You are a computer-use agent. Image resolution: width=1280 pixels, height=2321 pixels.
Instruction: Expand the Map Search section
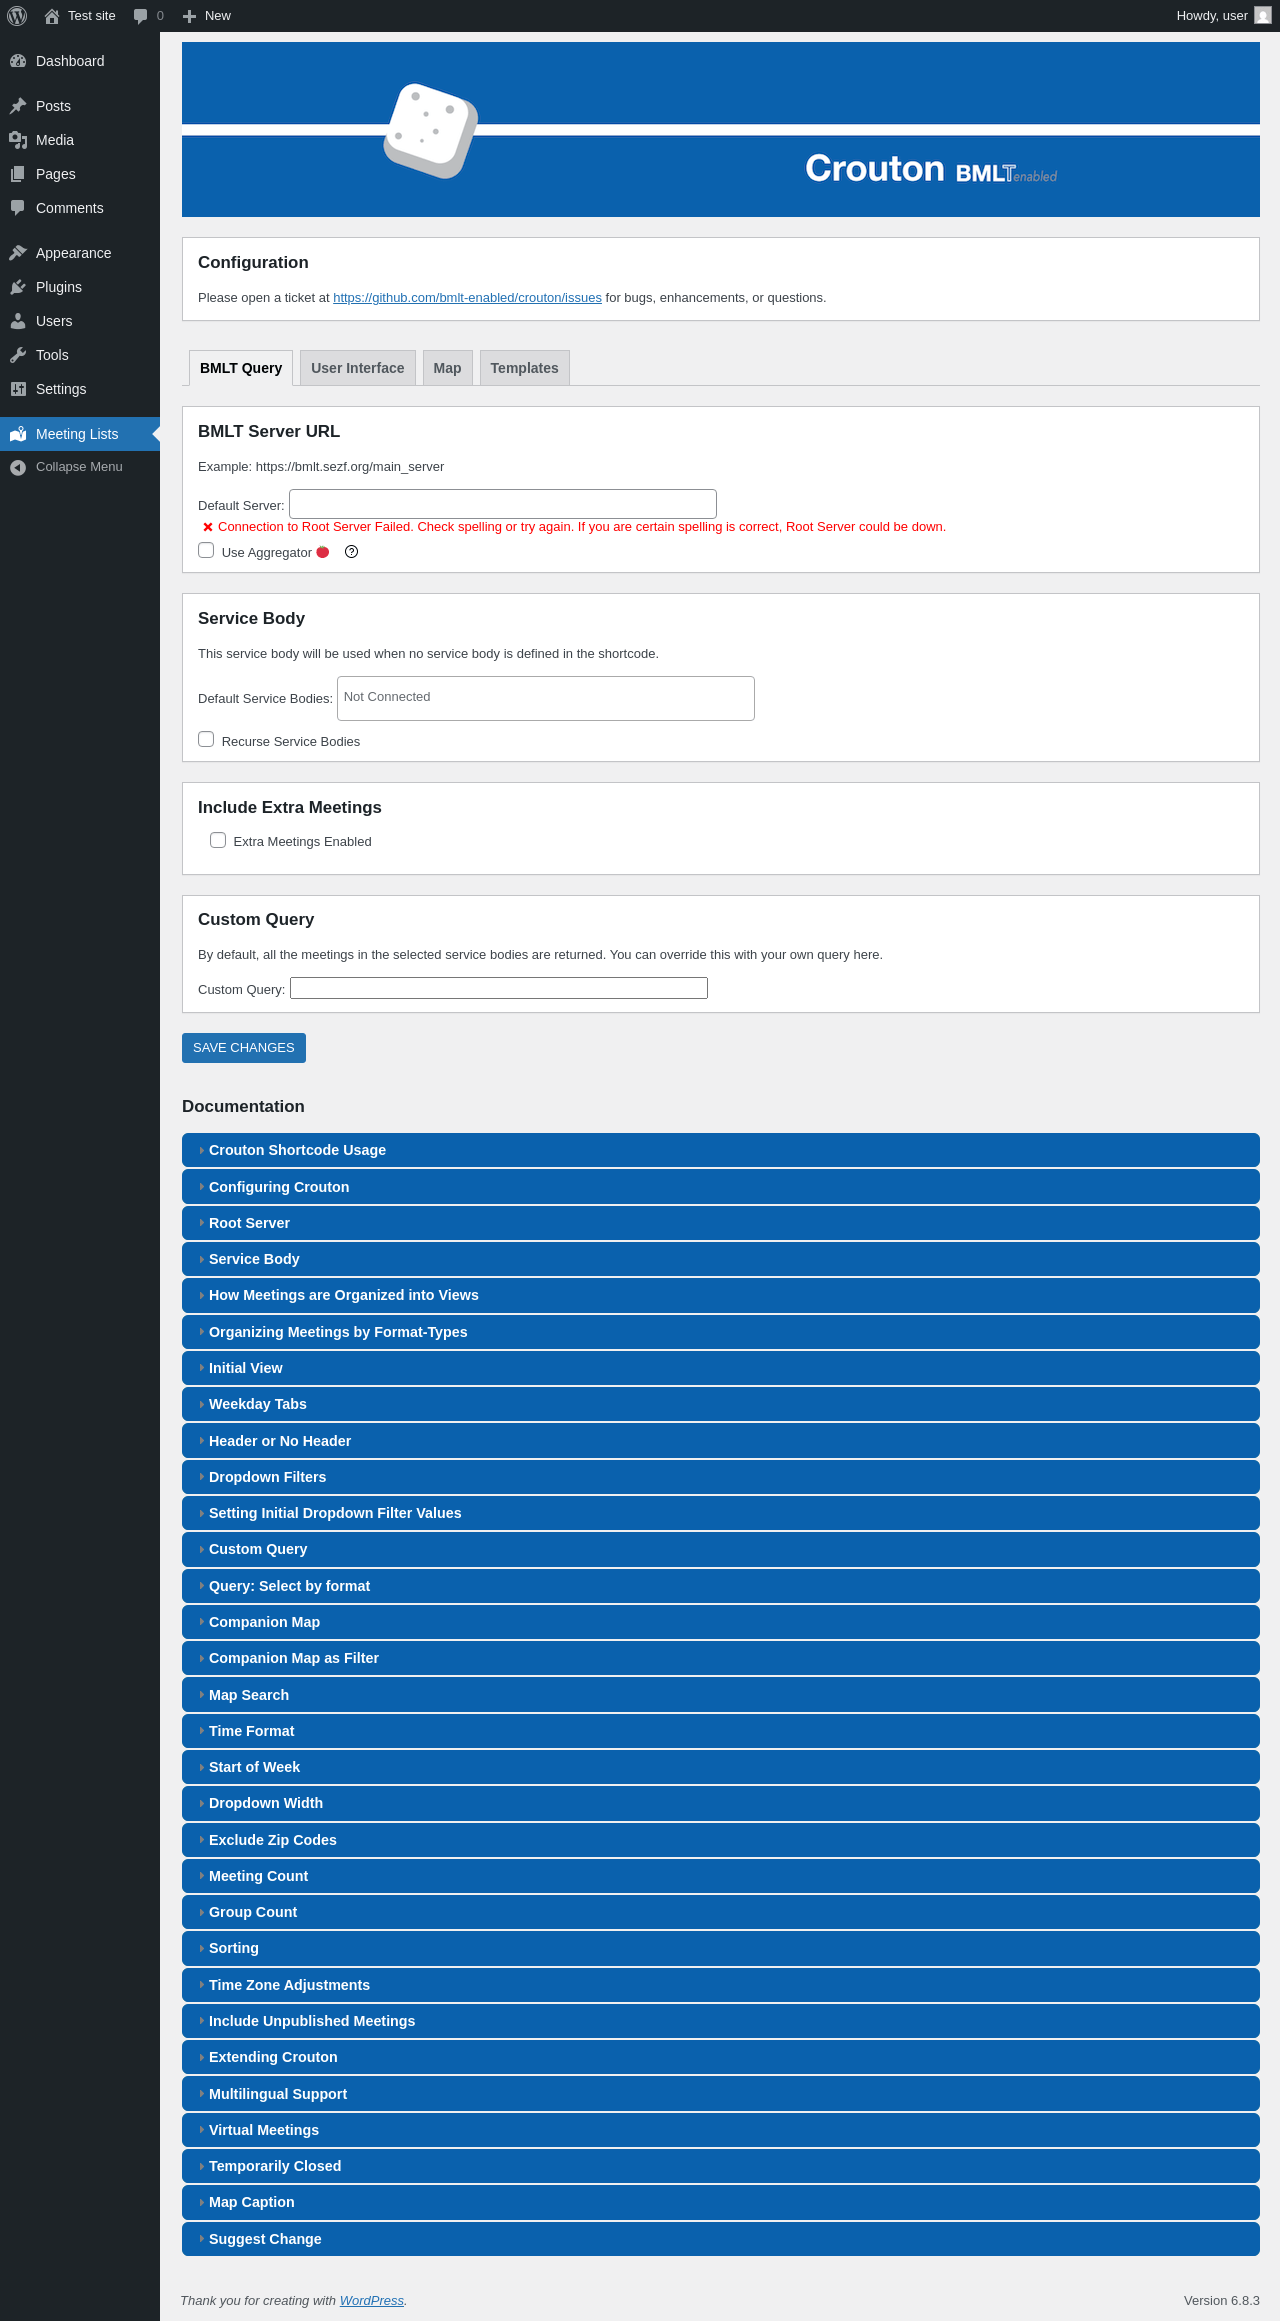pyautogui.click(x=720, y=1695)
